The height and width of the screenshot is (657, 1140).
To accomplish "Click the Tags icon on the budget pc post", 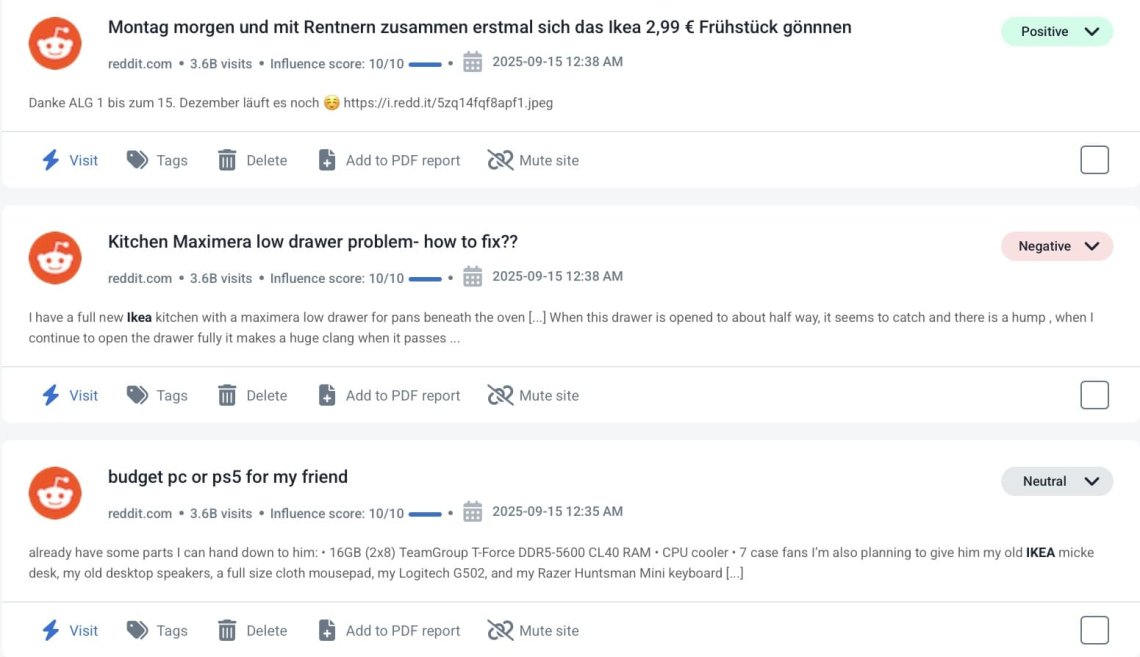I will [x=137, y=630].
